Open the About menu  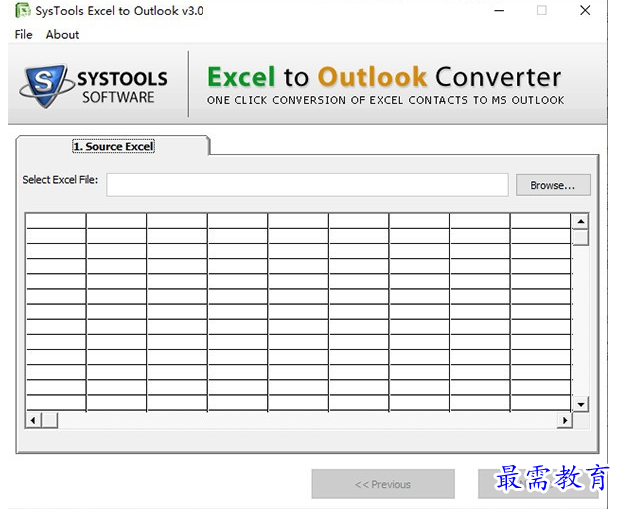62,35
